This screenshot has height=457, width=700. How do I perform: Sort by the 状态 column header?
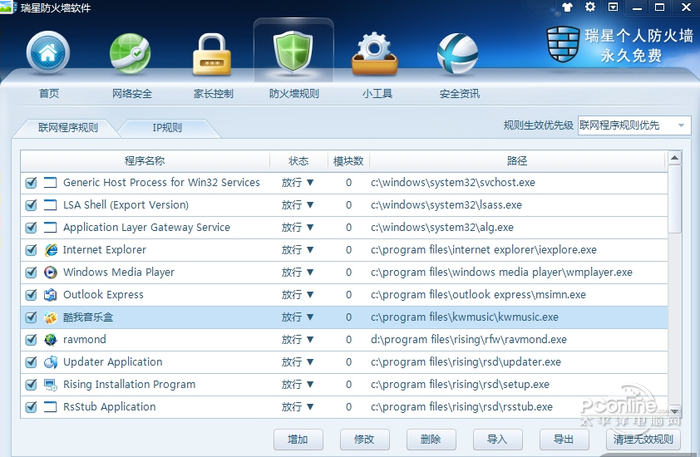click(298, 161)
